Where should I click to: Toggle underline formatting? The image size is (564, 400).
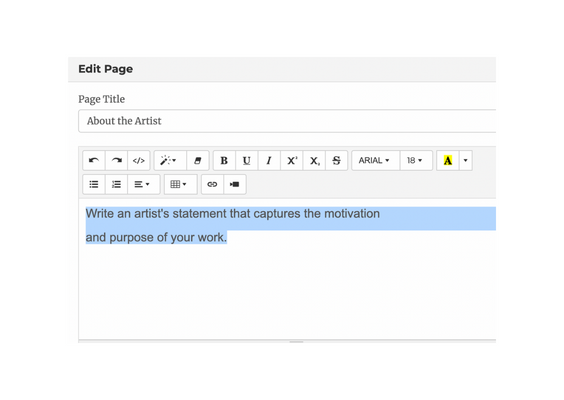coord(246,160)
